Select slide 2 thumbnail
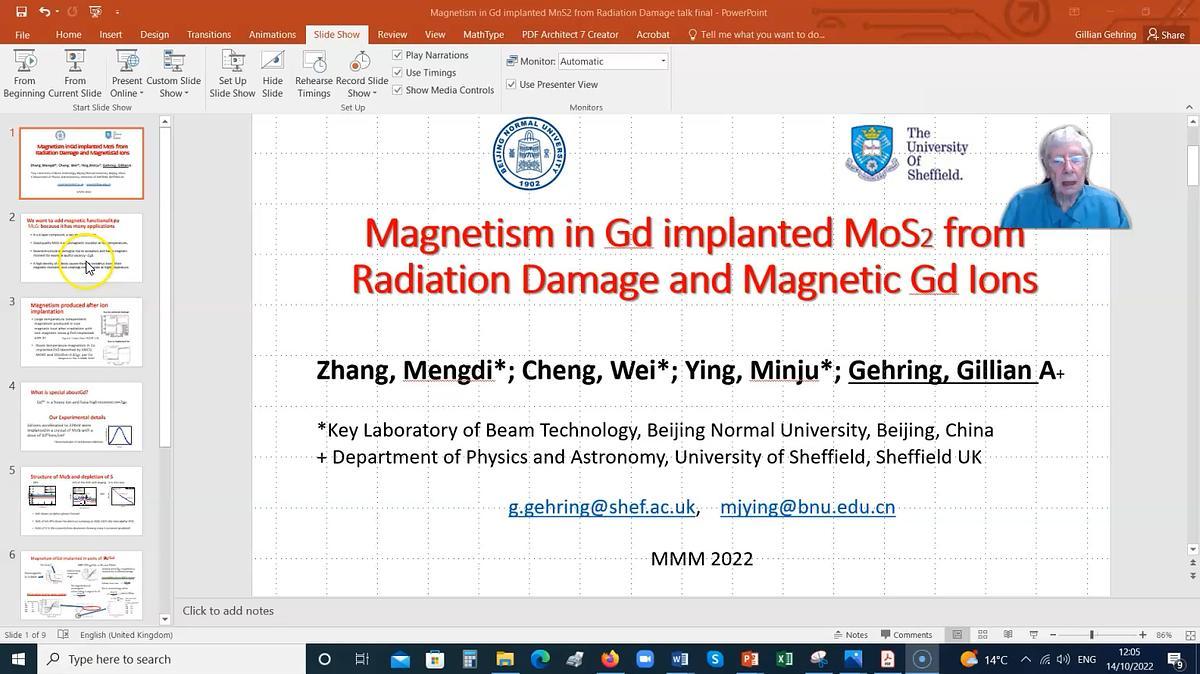This screenshot has width=1200, height=674. [83, 248]
